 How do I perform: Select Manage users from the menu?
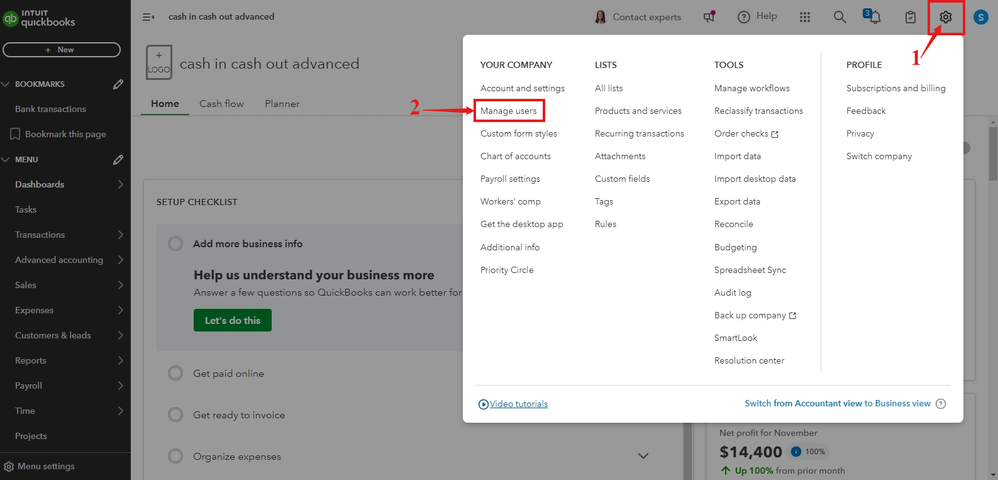508,111
